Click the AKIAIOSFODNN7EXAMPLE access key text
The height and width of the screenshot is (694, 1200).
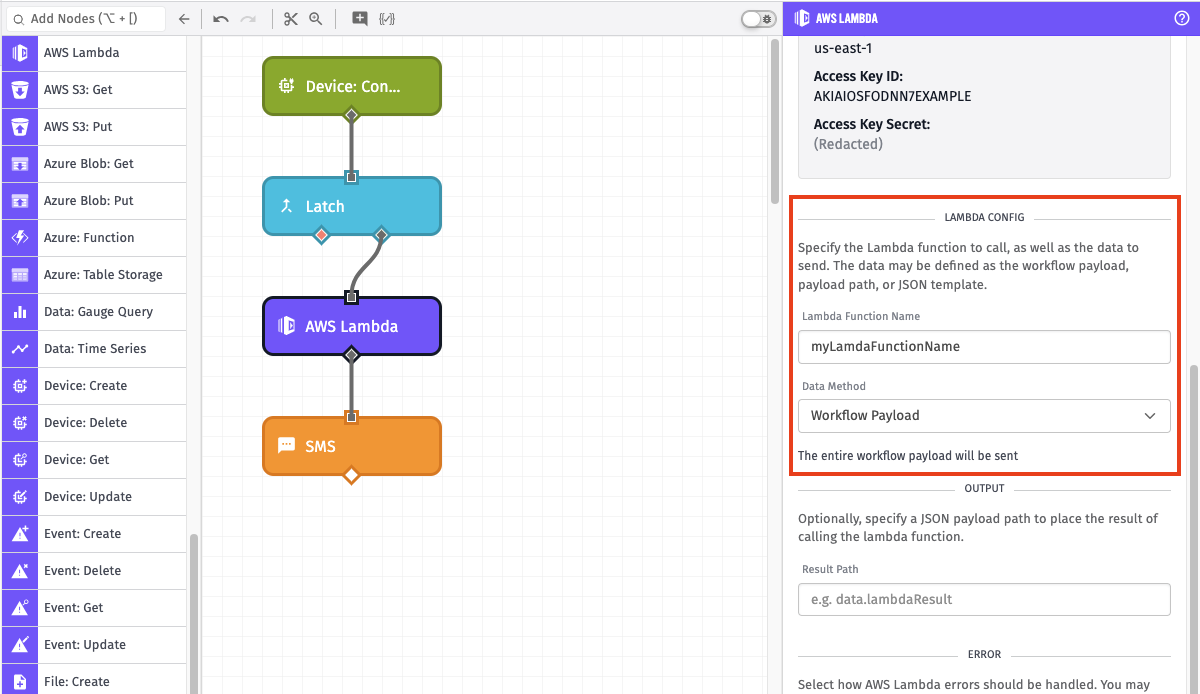pyautogui.click(x=892, y=96)
